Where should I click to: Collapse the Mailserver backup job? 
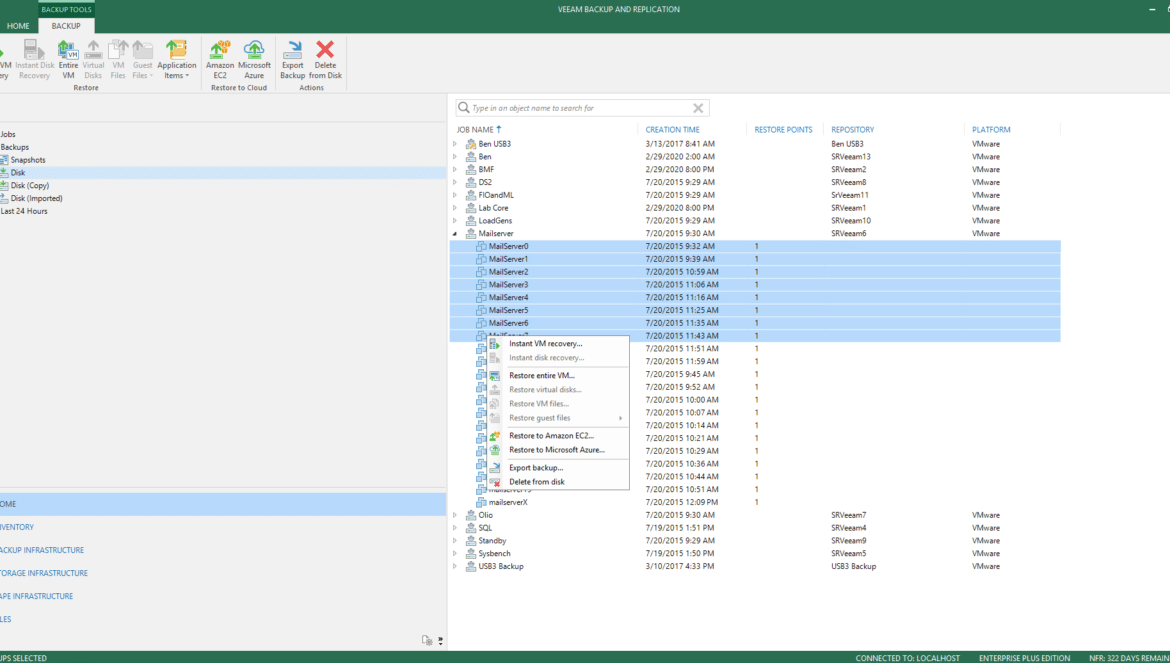(x=455, y=233)
